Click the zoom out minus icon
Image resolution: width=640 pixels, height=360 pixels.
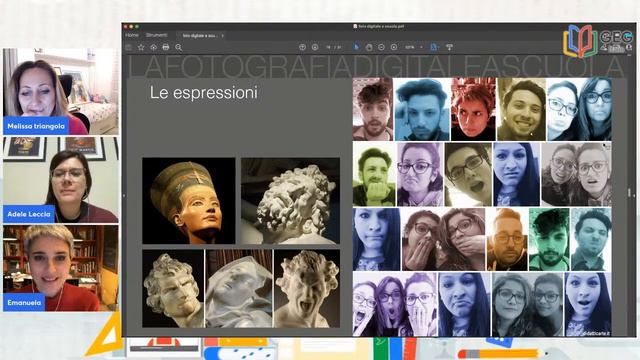[381, 47]
